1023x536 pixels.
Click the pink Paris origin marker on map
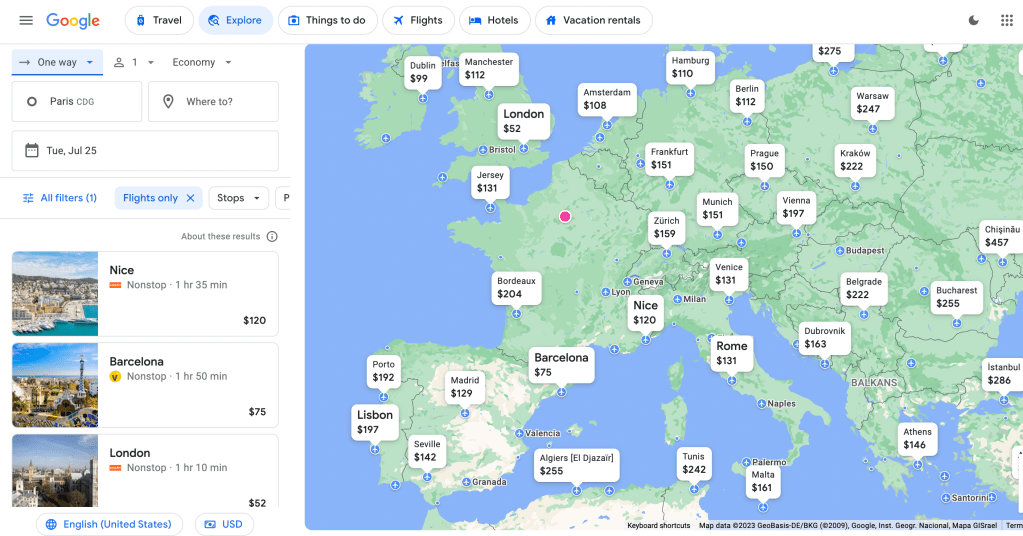(565, 216)
